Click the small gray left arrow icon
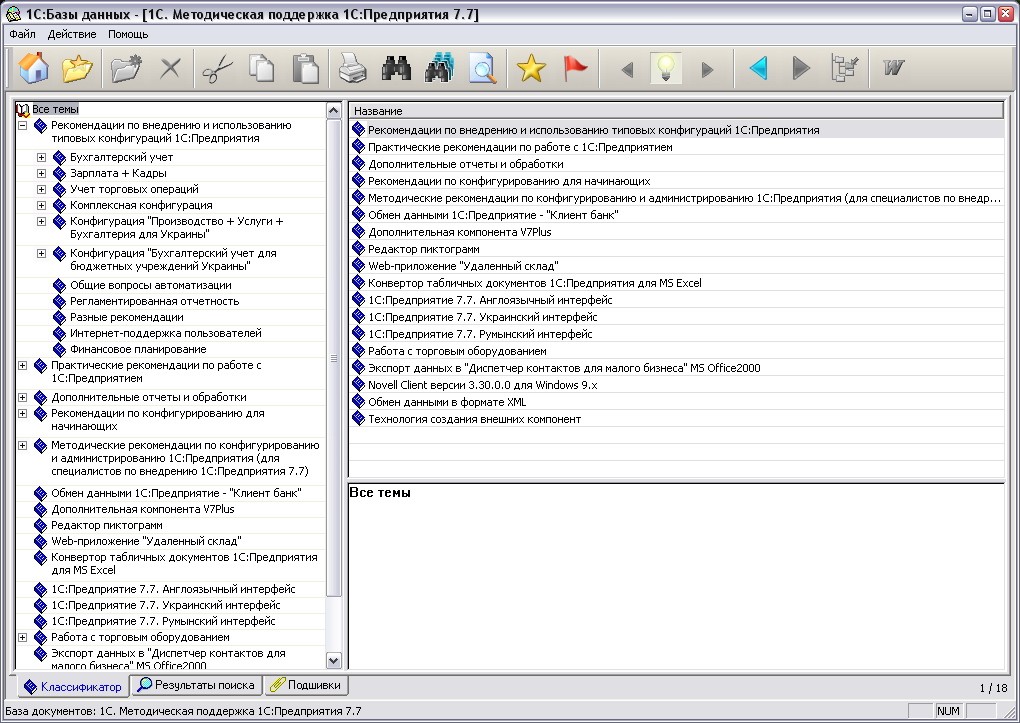Screen dimensions: 1020x723 [627, 69]
